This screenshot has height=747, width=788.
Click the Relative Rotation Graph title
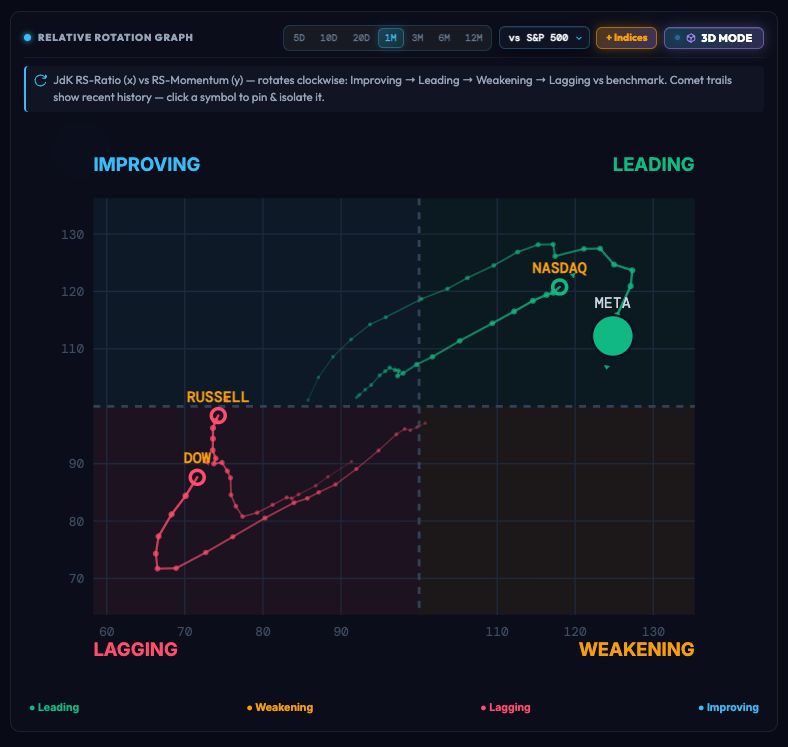click(115, 38)
